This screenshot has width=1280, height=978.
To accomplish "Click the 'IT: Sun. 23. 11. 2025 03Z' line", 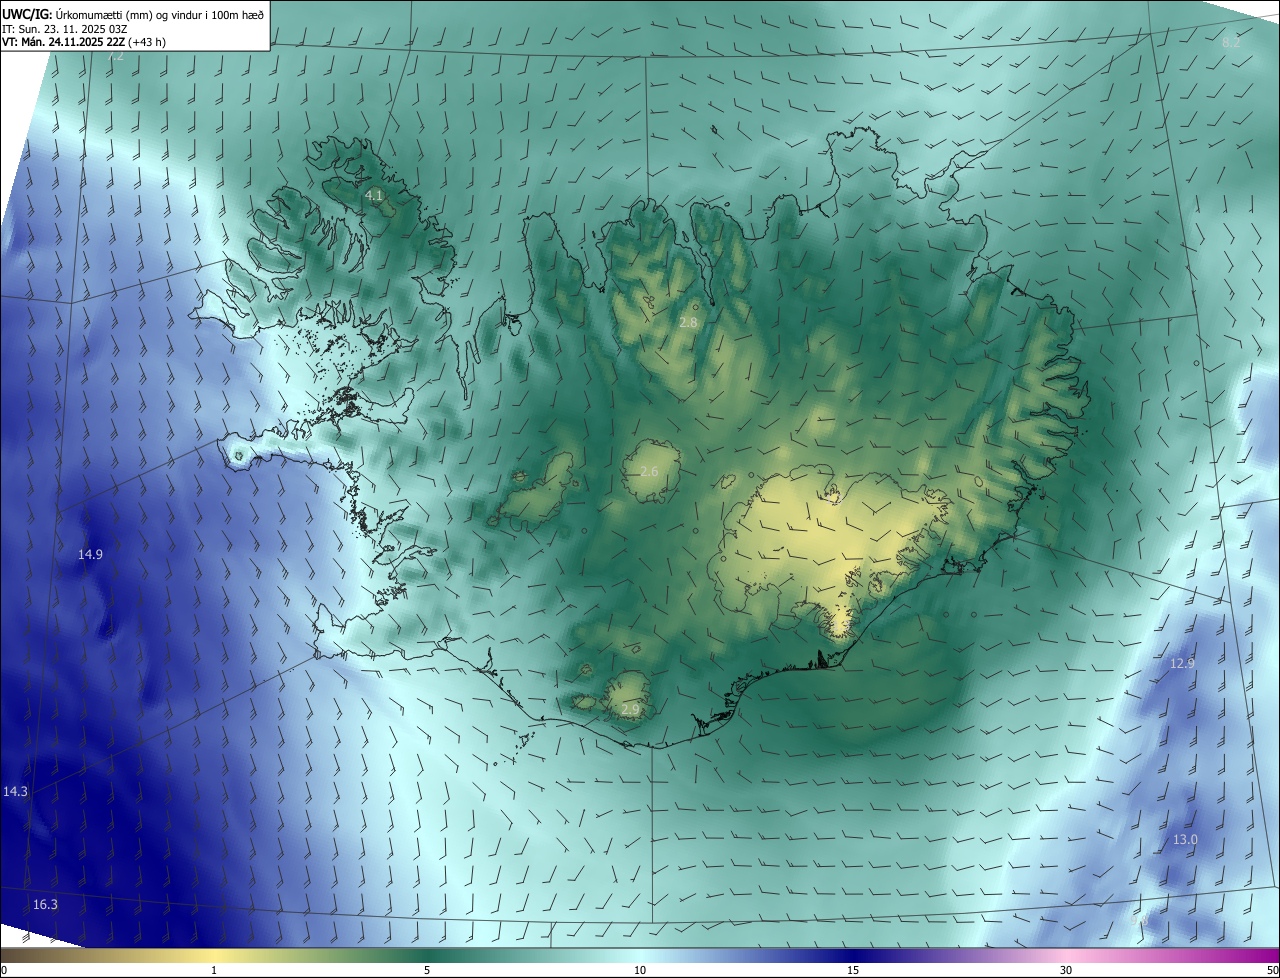I will (65, 29).
